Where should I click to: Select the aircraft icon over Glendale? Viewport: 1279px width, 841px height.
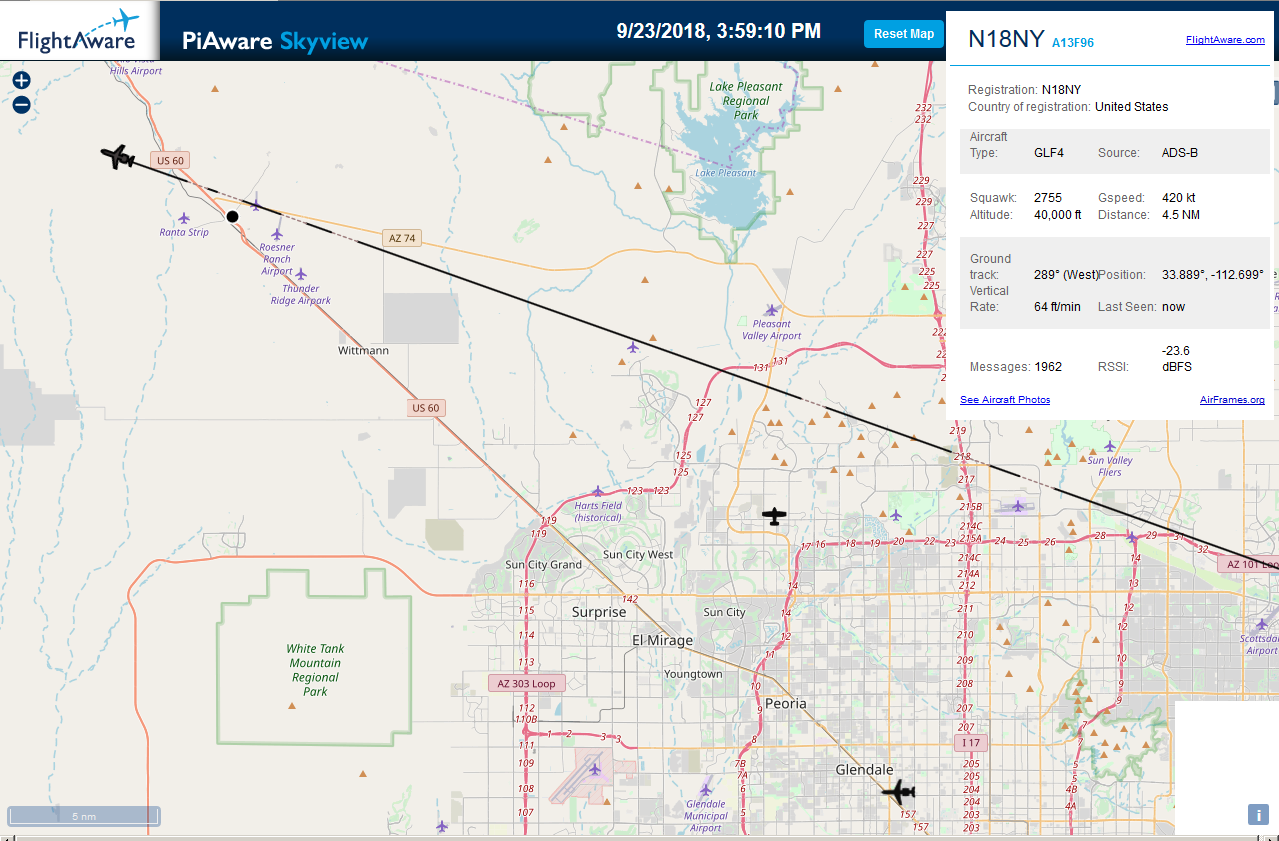[899, 792]
